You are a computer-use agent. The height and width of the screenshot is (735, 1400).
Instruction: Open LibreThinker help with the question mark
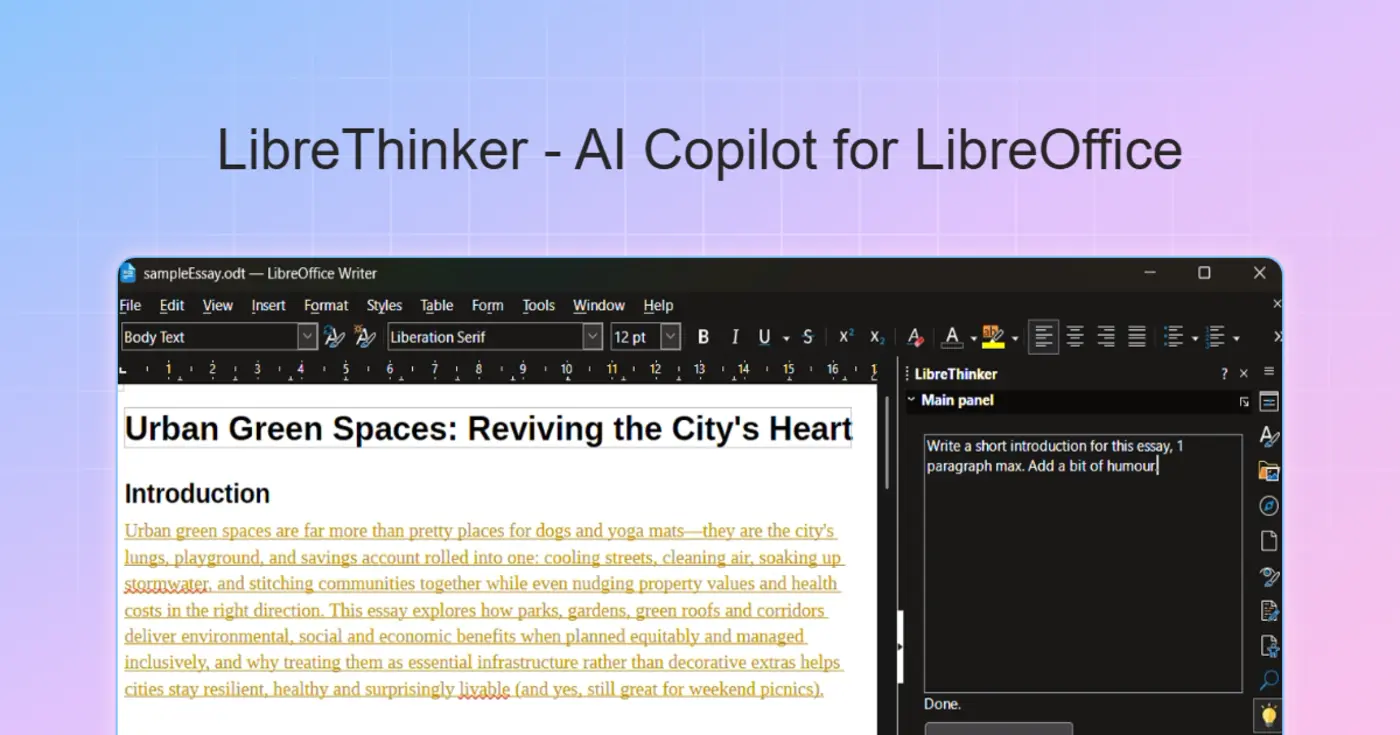1223,373
